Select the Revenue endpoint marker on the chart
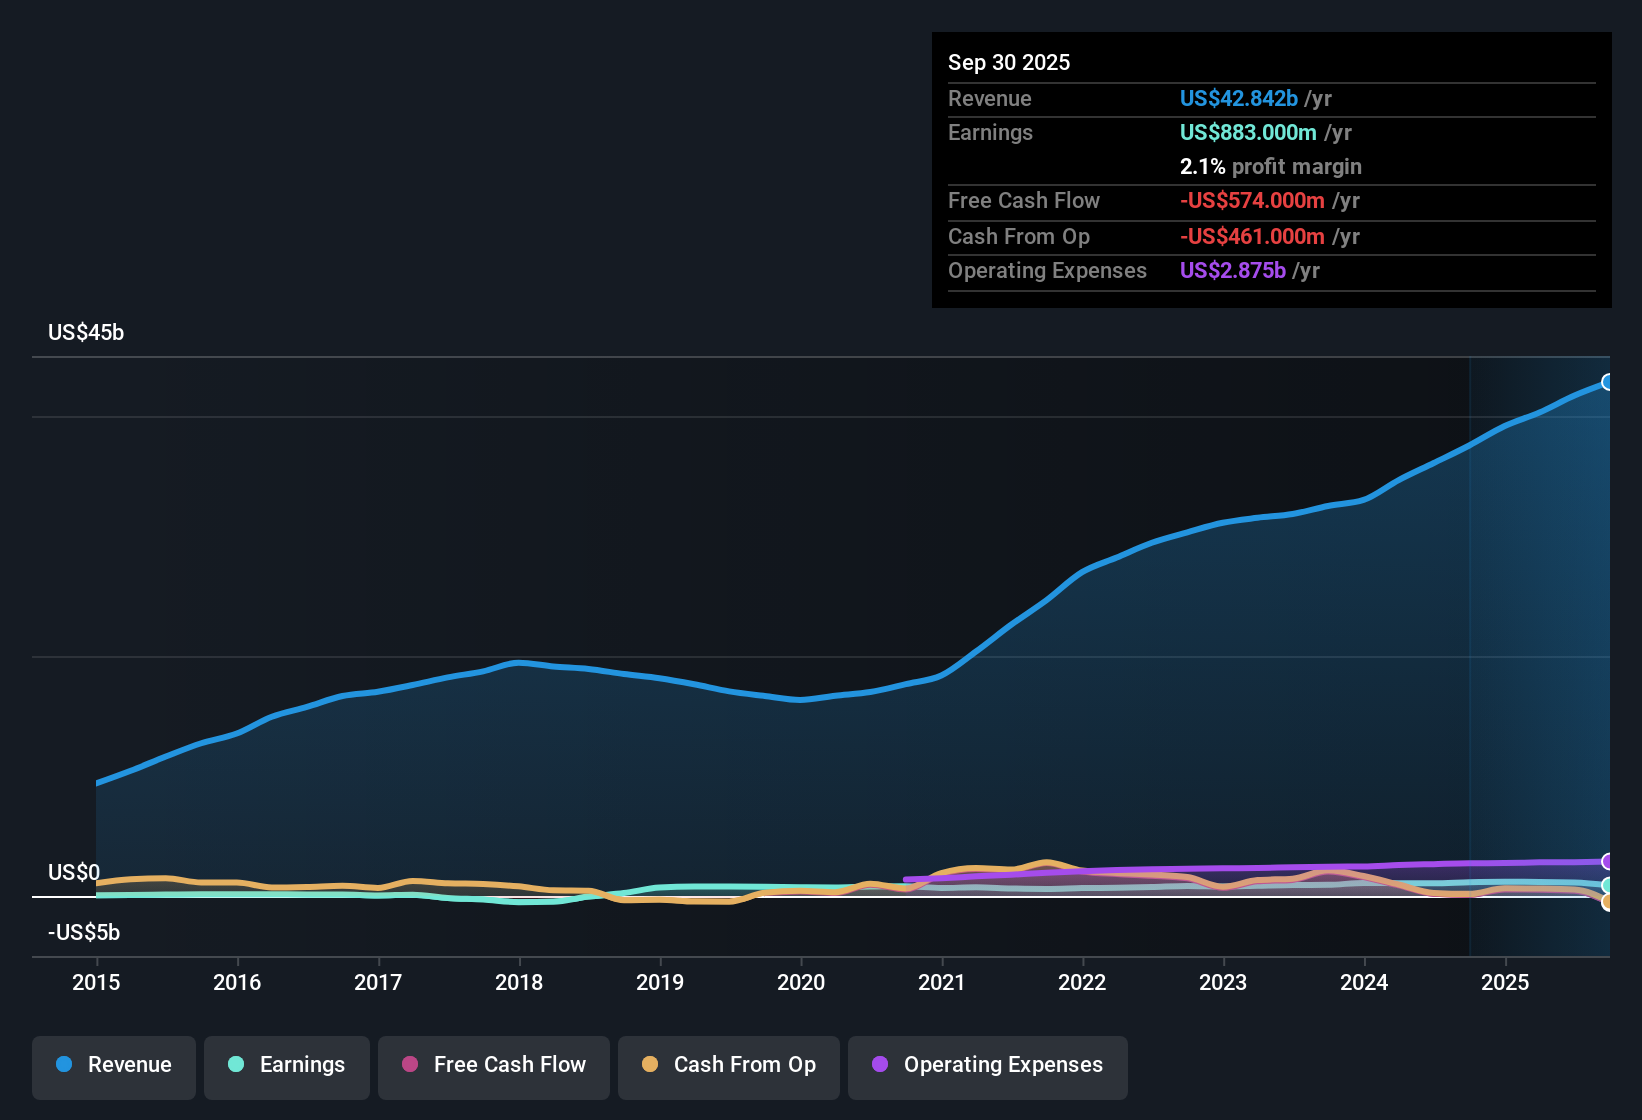Viewport: 1642px width, 1120px height. [x=1608, y=382]
